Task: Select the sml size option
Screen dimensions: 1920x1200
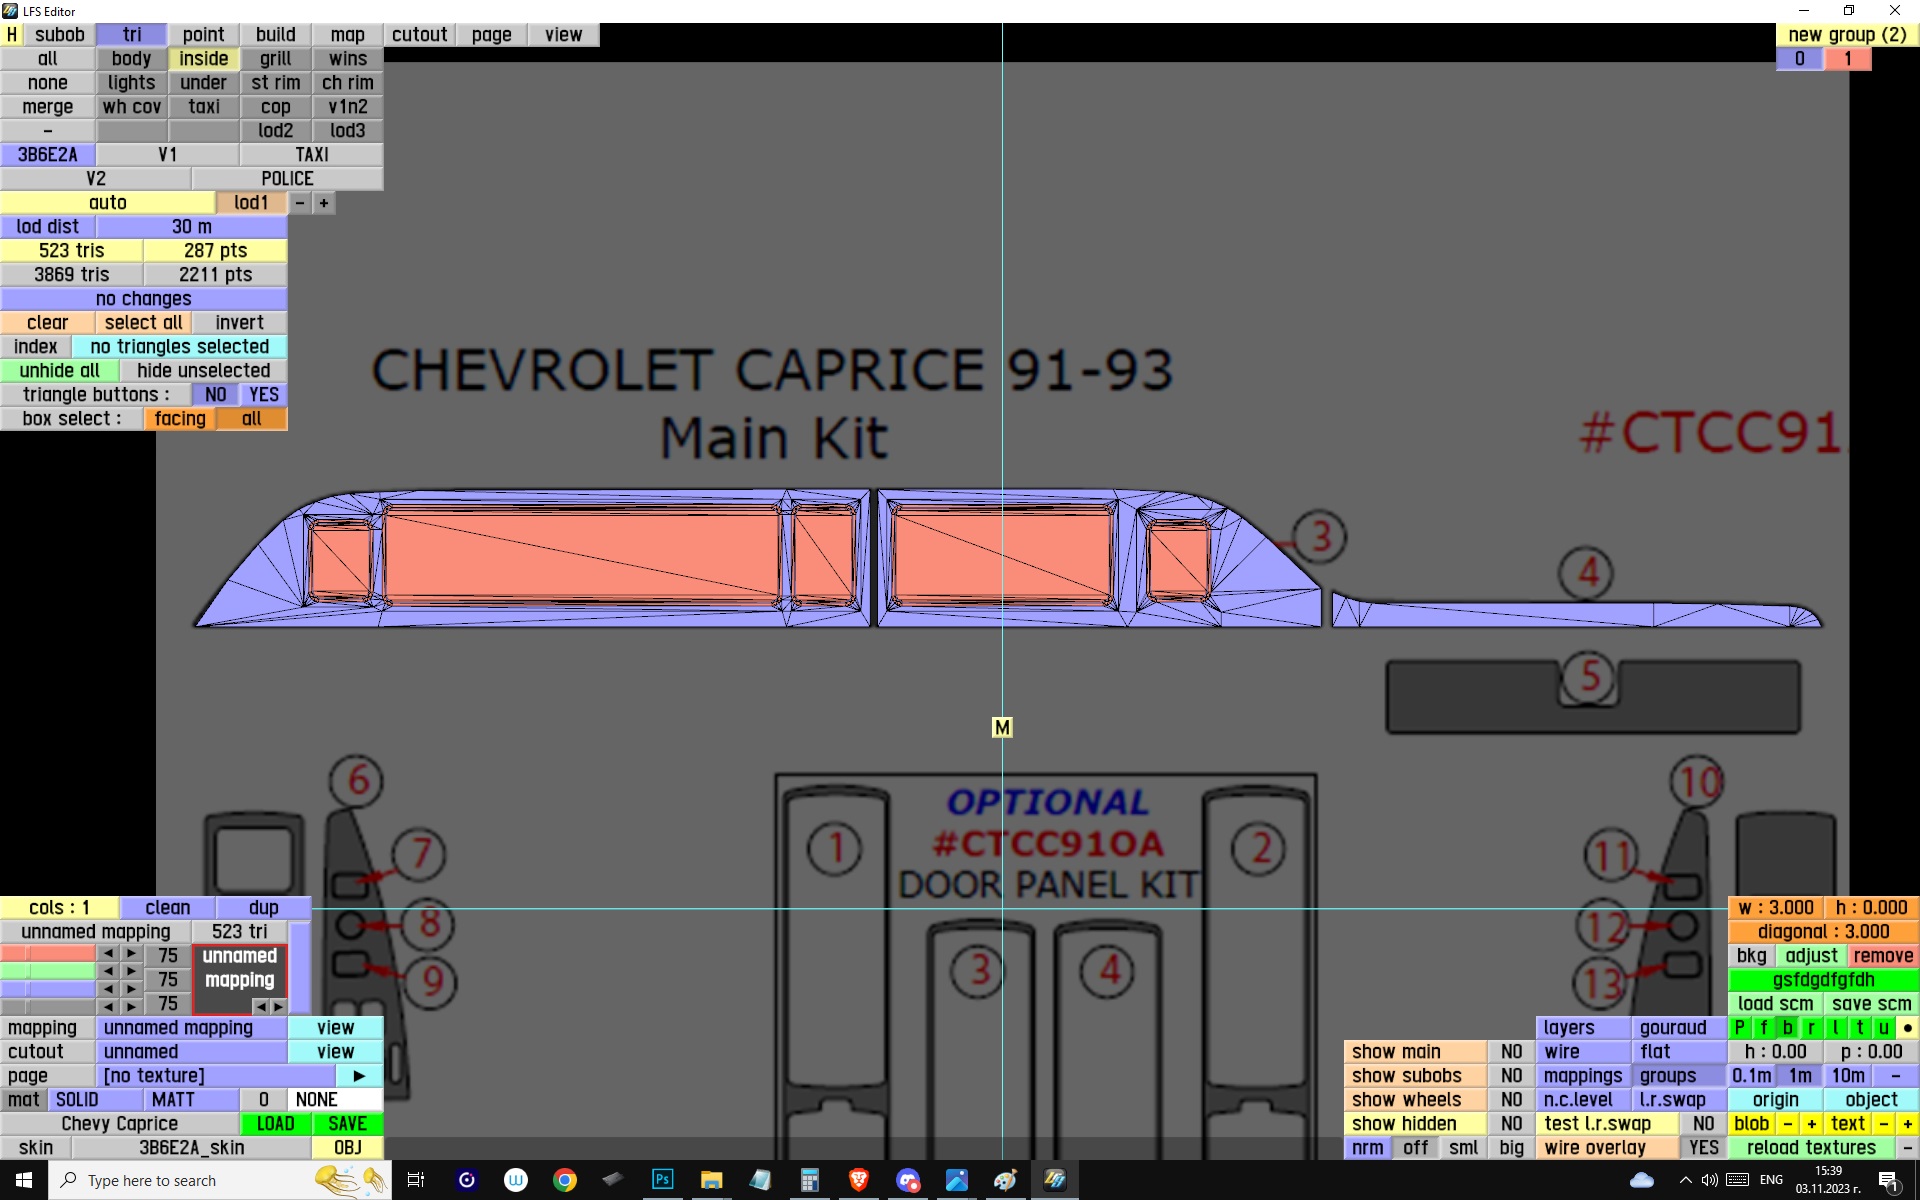Action: click(1463, 1148)
